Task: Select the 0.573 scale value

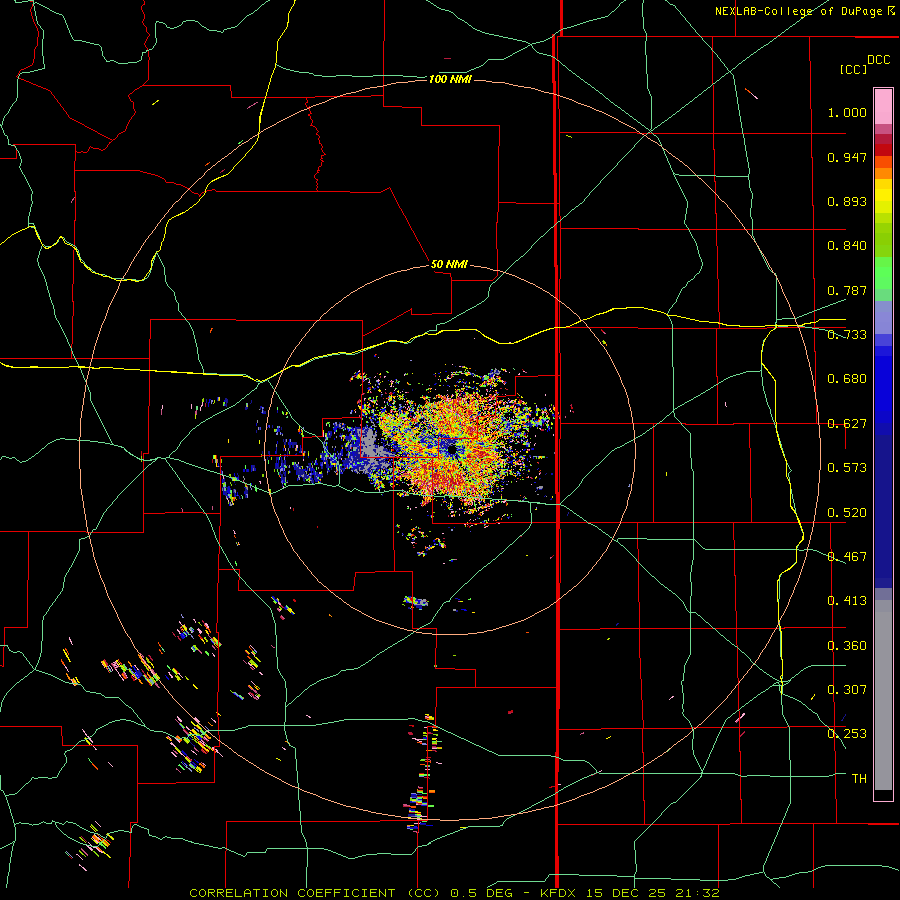Action: (x=847, y=468)
